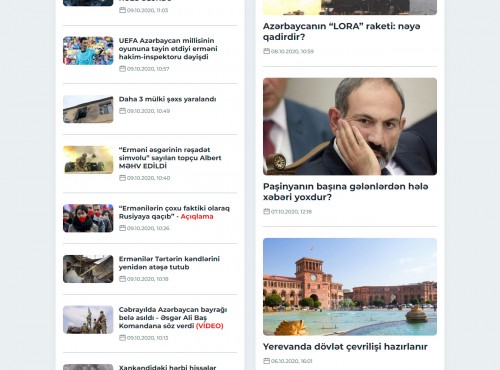The height and width of the screenshot is (370, 500).
Task: Click calendar icon beside 07.10.2020, 12:18
Action: tap(266, 211)
